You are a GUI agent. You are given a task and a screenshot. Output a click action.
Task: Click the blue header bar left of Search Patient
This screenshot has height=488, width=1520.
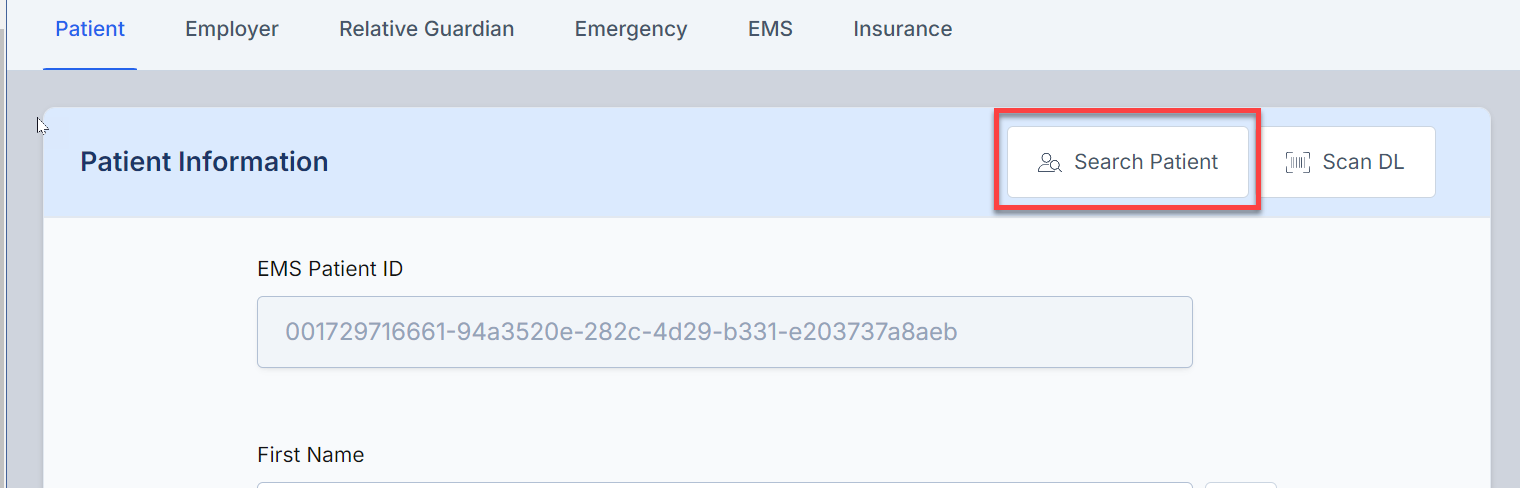point(650,162)
